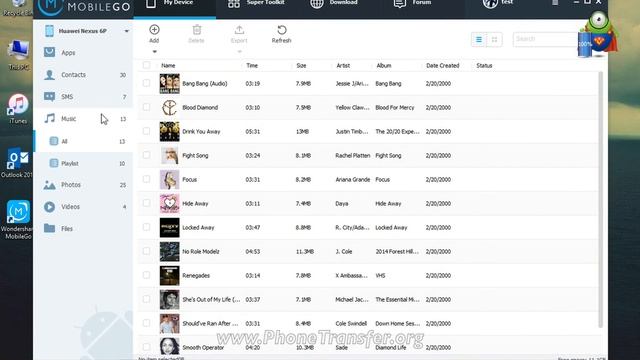
Task: Select the All music subcategory
Action: pos(83,141)
